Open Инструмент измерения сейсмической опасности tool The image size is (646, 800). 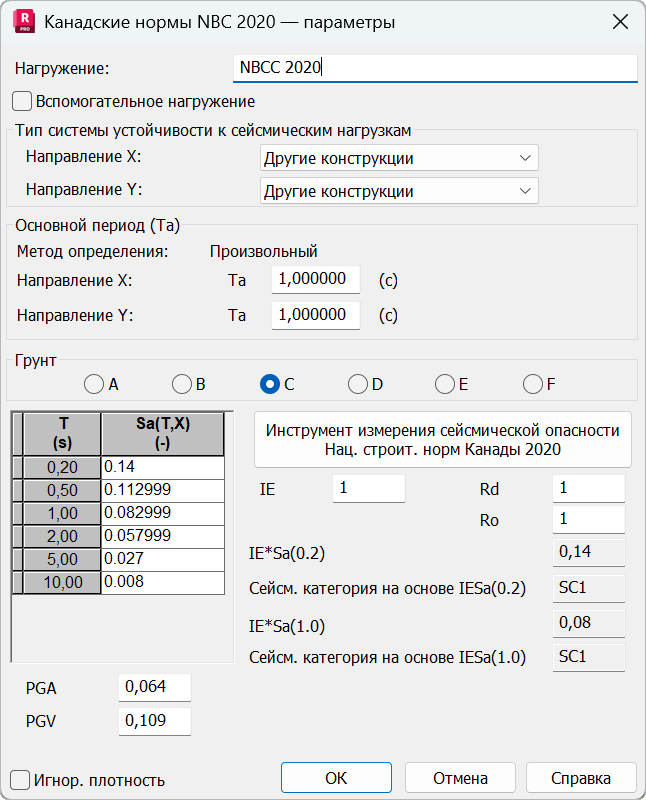[442, 440]
